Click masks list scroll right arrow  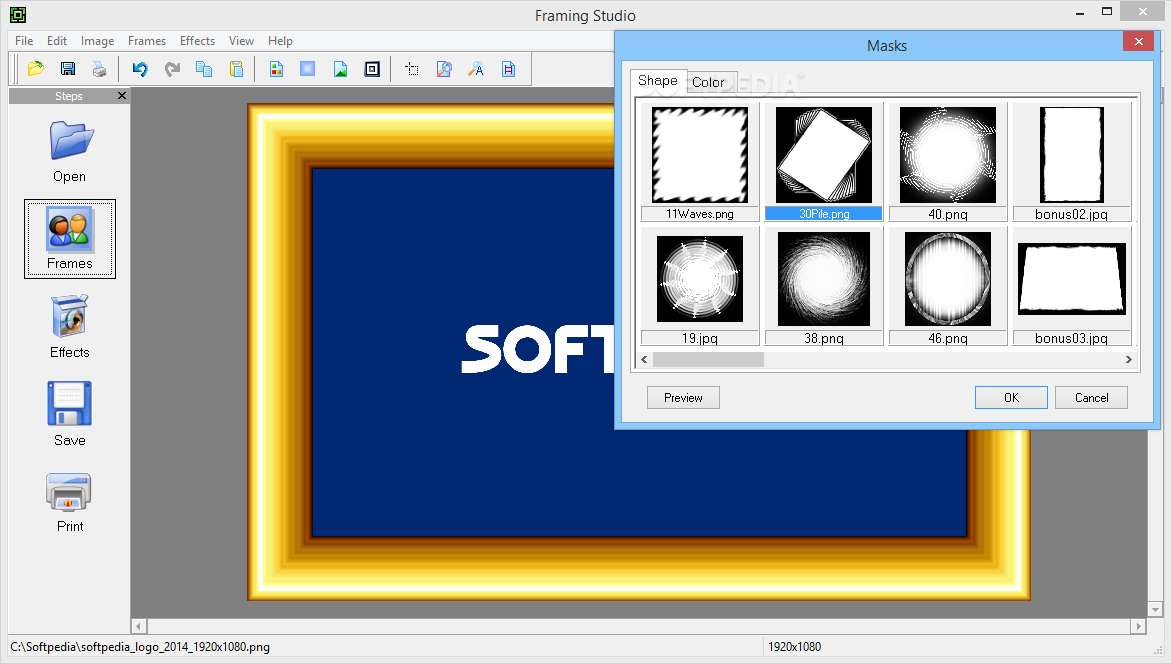pos(1129,360)
